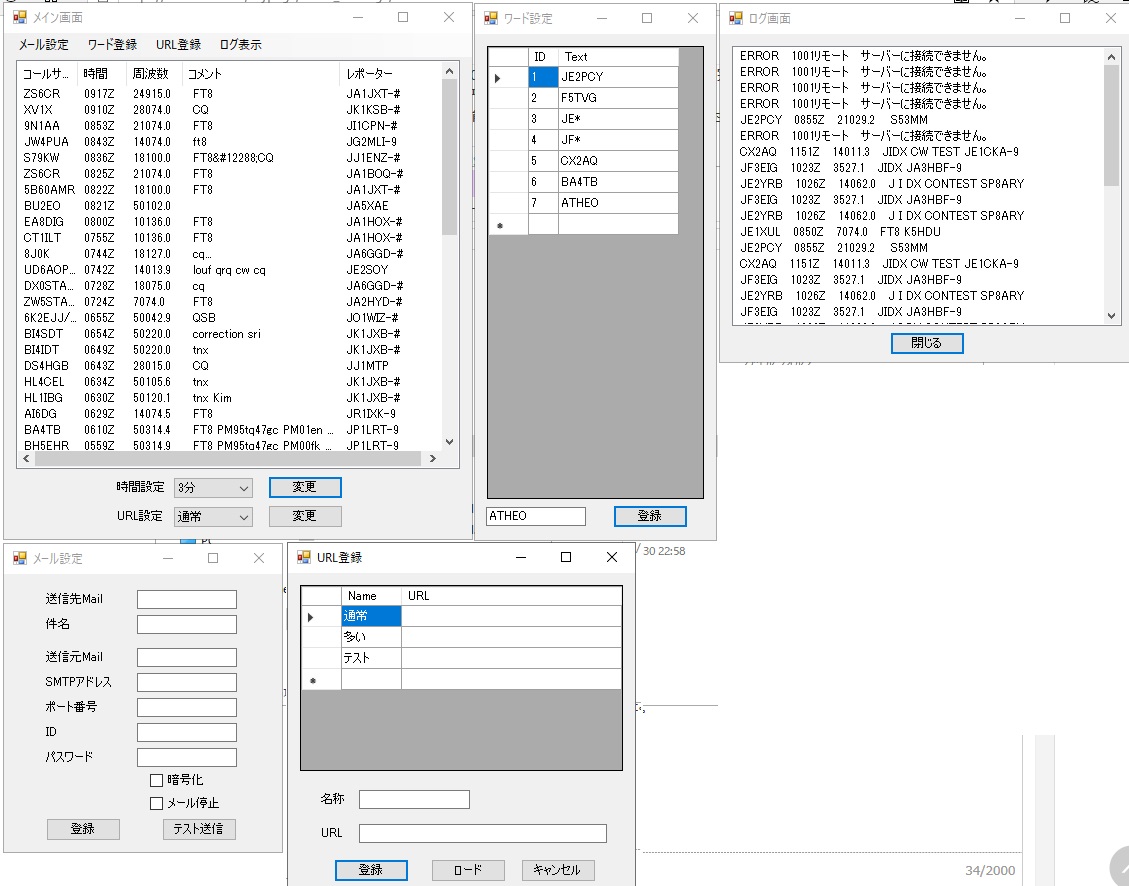The image size is (1129, 886).
Task: Click the ログ画面 window title icon
Action: click(736, 18)
